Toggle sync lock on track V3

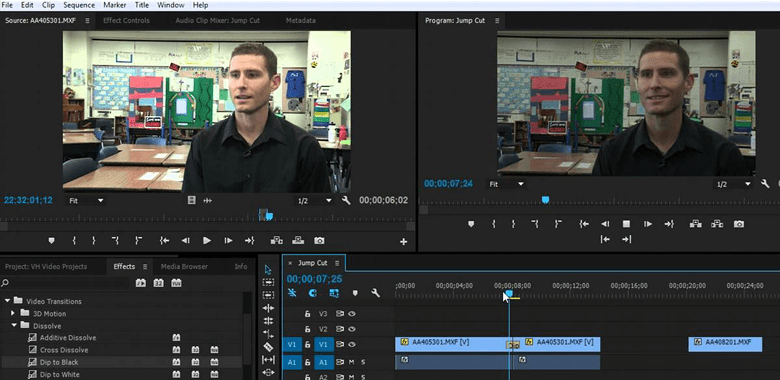(340, 314)
